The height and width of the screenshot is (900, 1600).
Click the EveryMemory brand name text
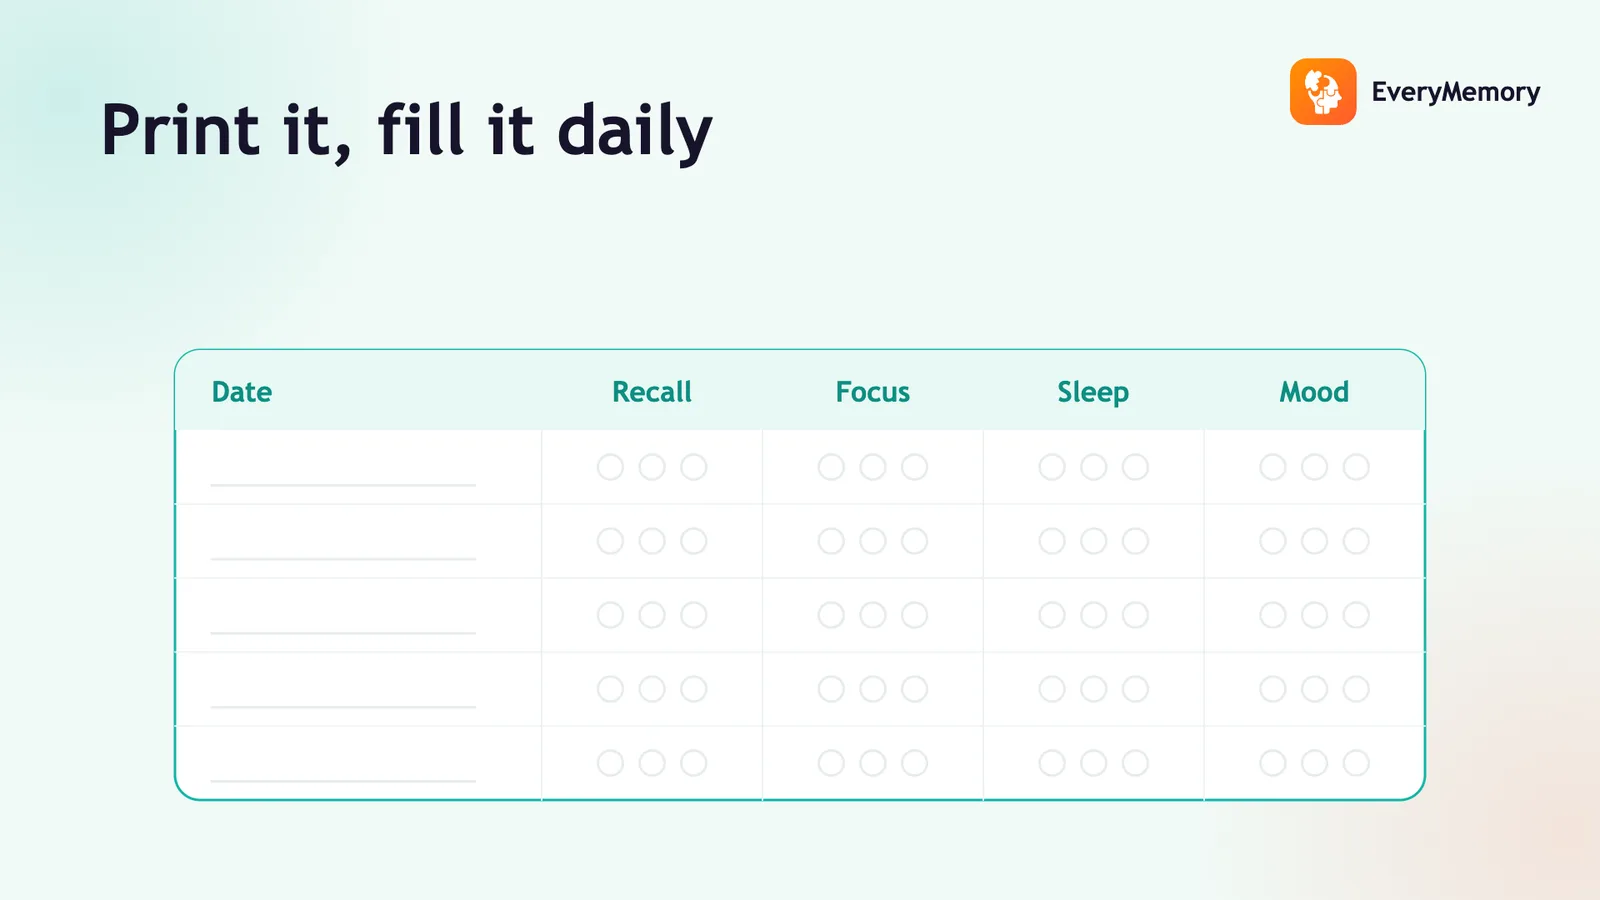[x=1455, y=92]
